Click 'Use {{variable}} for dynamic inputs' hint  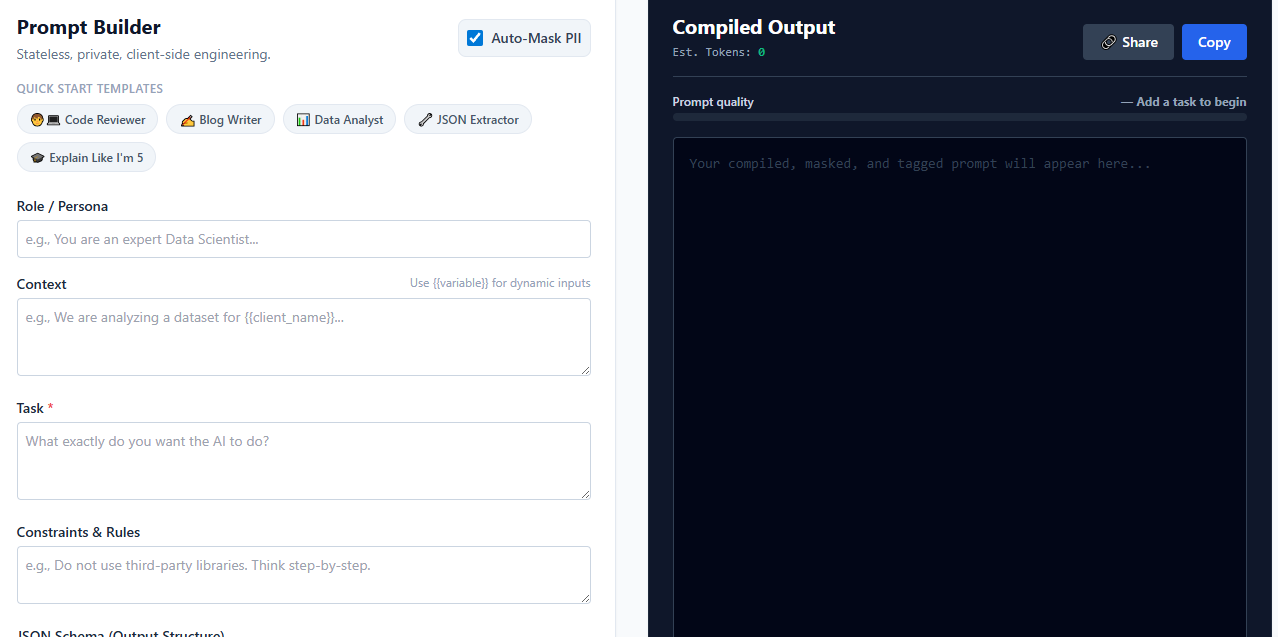[500, 283]
